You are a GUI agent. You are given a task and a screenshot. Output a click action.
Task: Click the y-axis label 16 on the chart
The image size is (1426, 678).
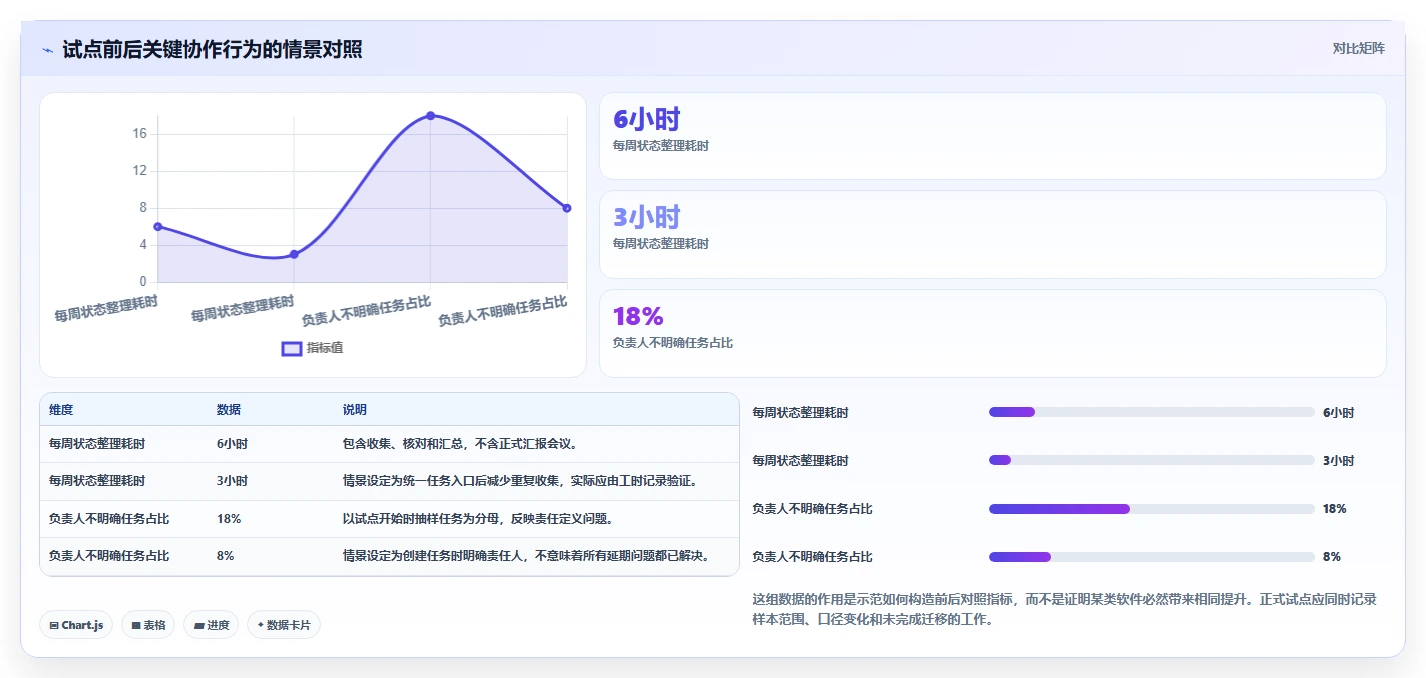(139, 134)
